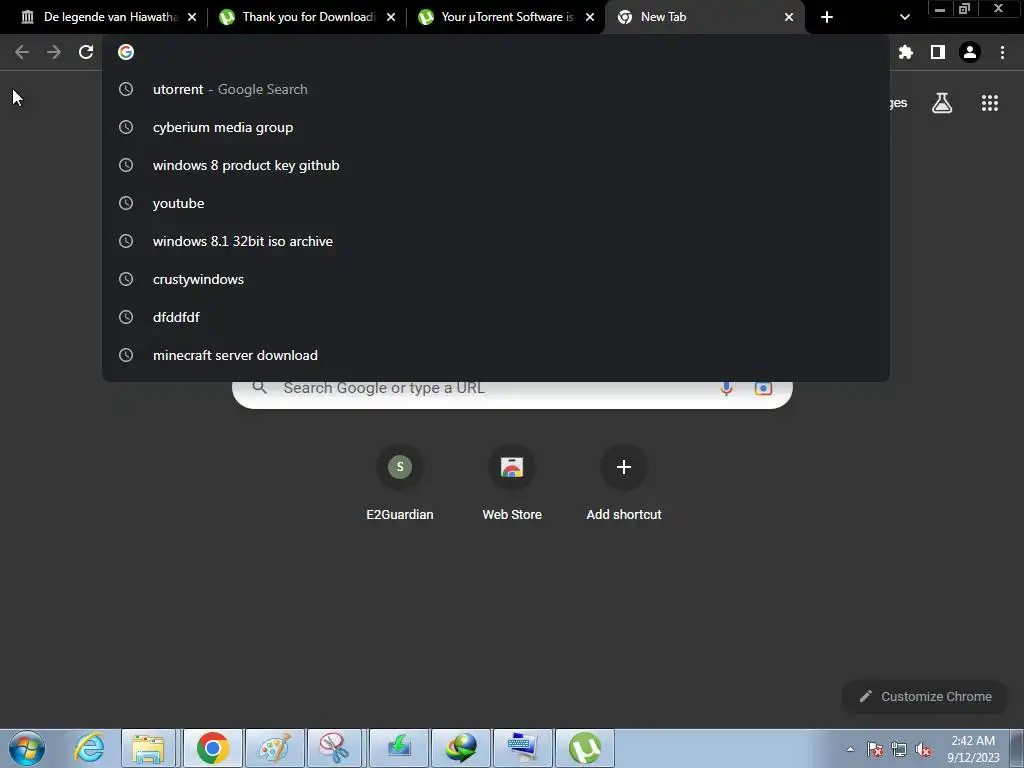Open the green download arrow taskbar app
The width and height of the screenshot is (1024, 768).
[x=399, y=748]
